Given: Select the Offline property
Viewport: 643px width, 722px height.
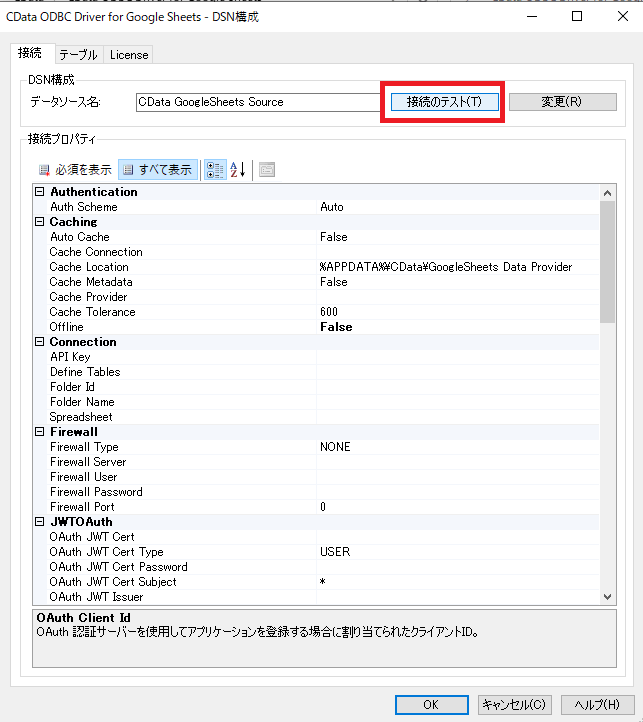Looking at the screenshot, I should 322,327.
